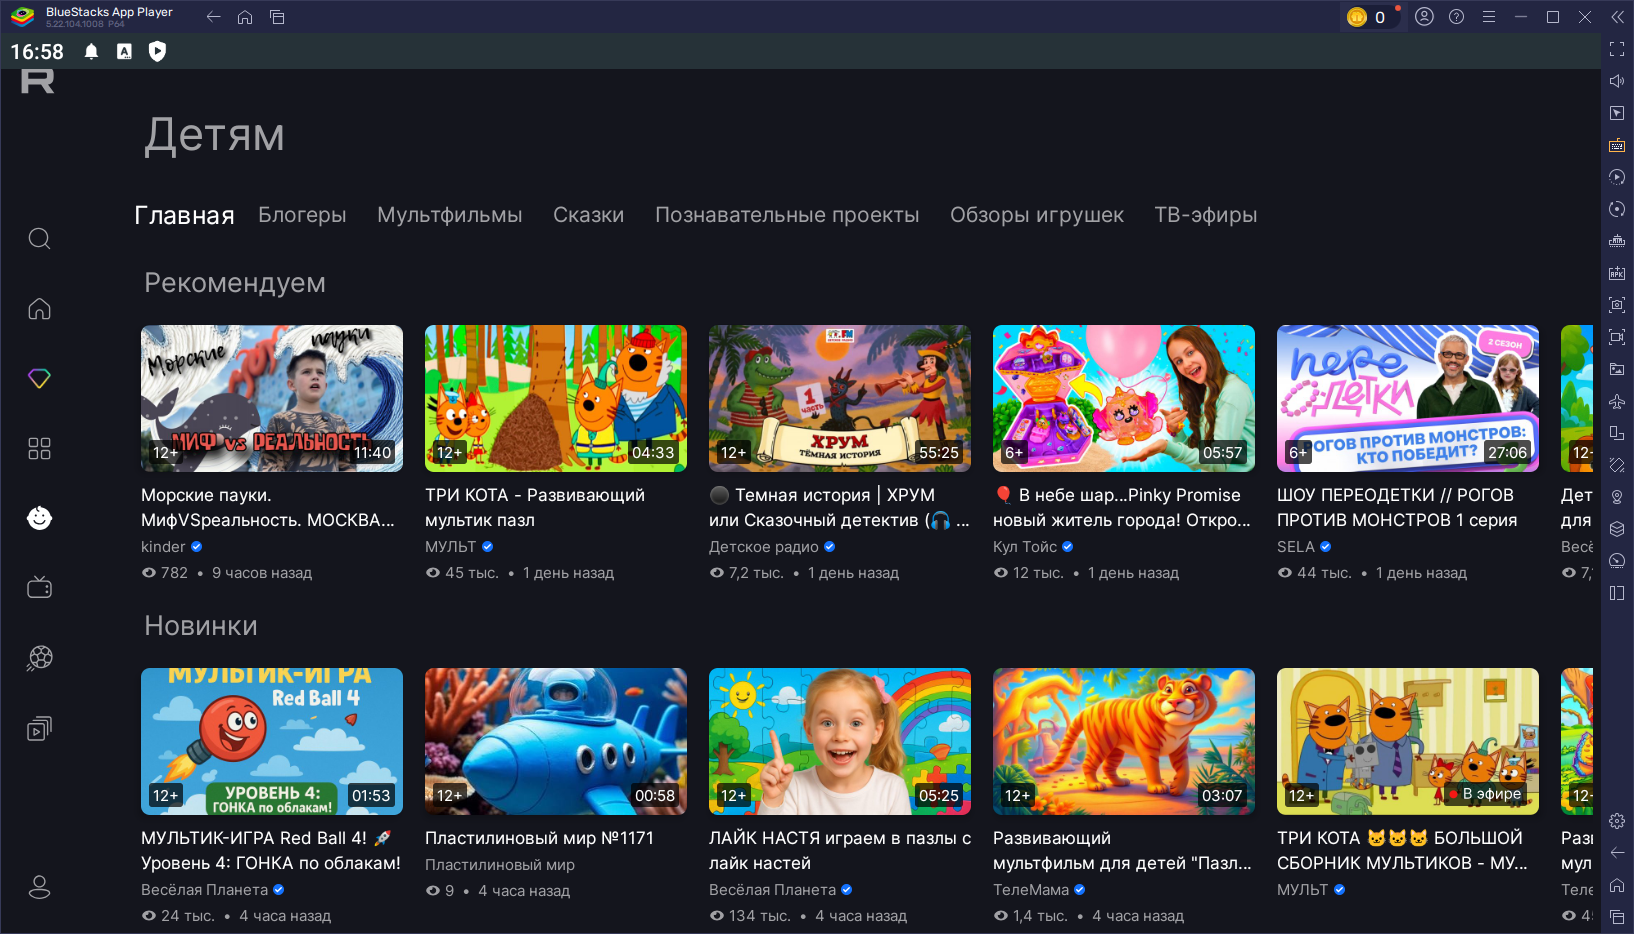Open the ХРУМ Темная история thumbnail

(840, 398)
